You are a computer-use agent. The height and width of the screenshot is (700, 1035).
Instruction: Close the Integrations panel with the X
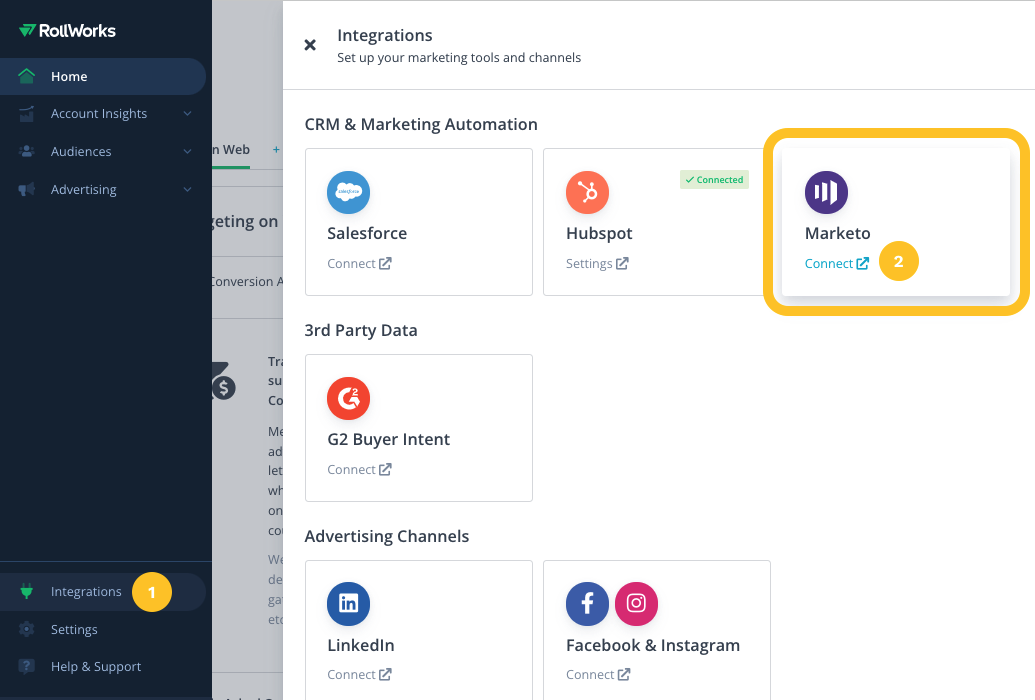pyautogui.click(x=310, y=45)
